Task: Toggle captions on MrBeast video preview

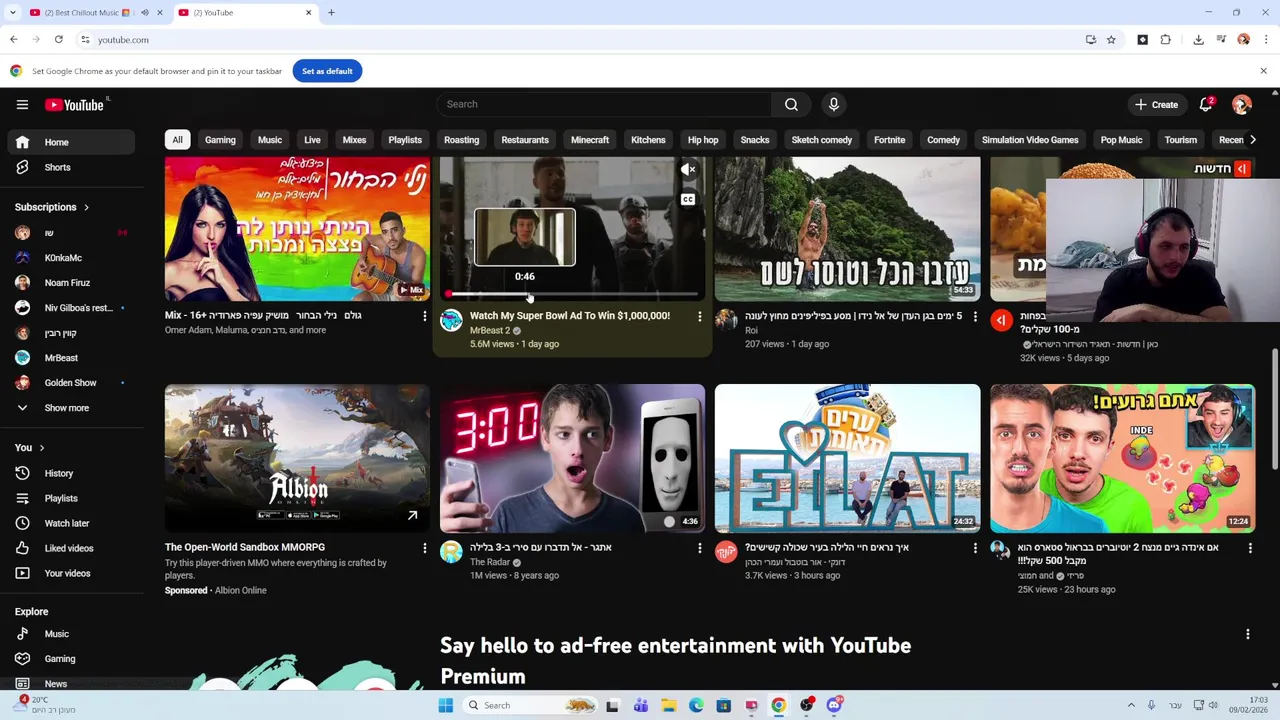Action: click(x=688, y=200)
